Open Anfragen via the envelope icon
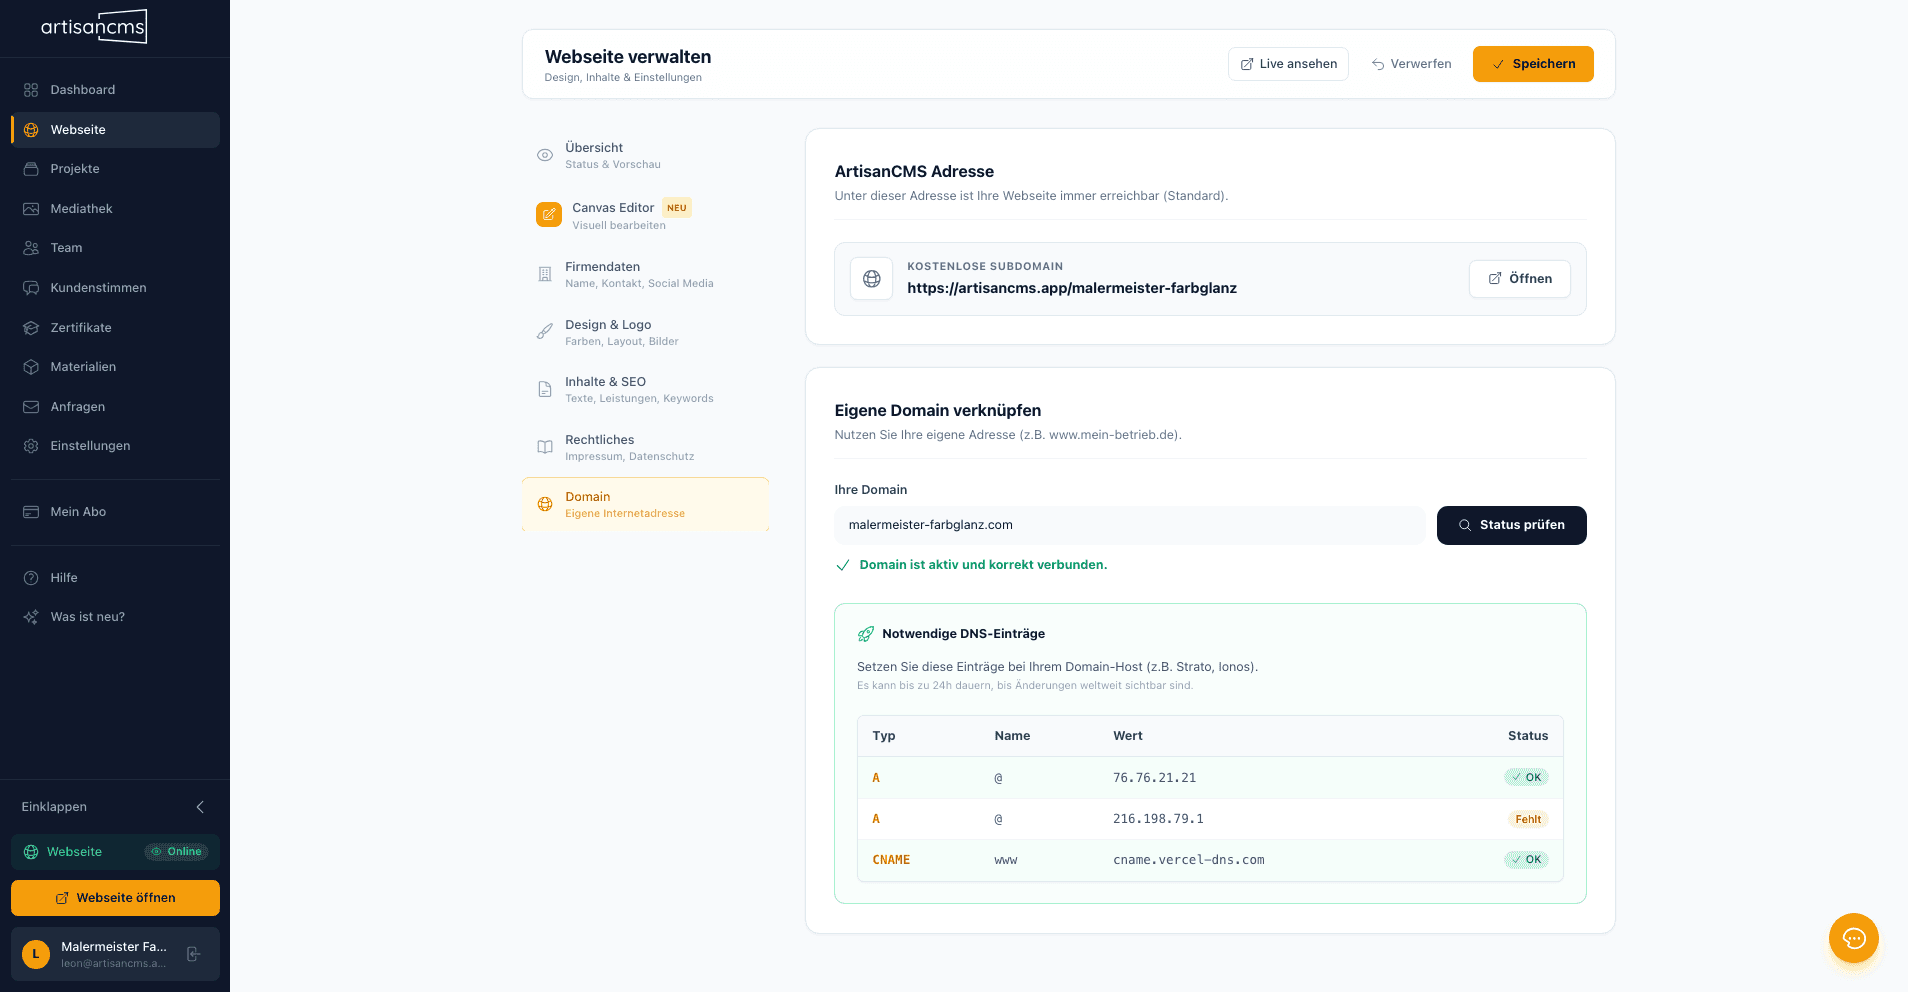This screenshot has width=1908, height=992. 31,406
